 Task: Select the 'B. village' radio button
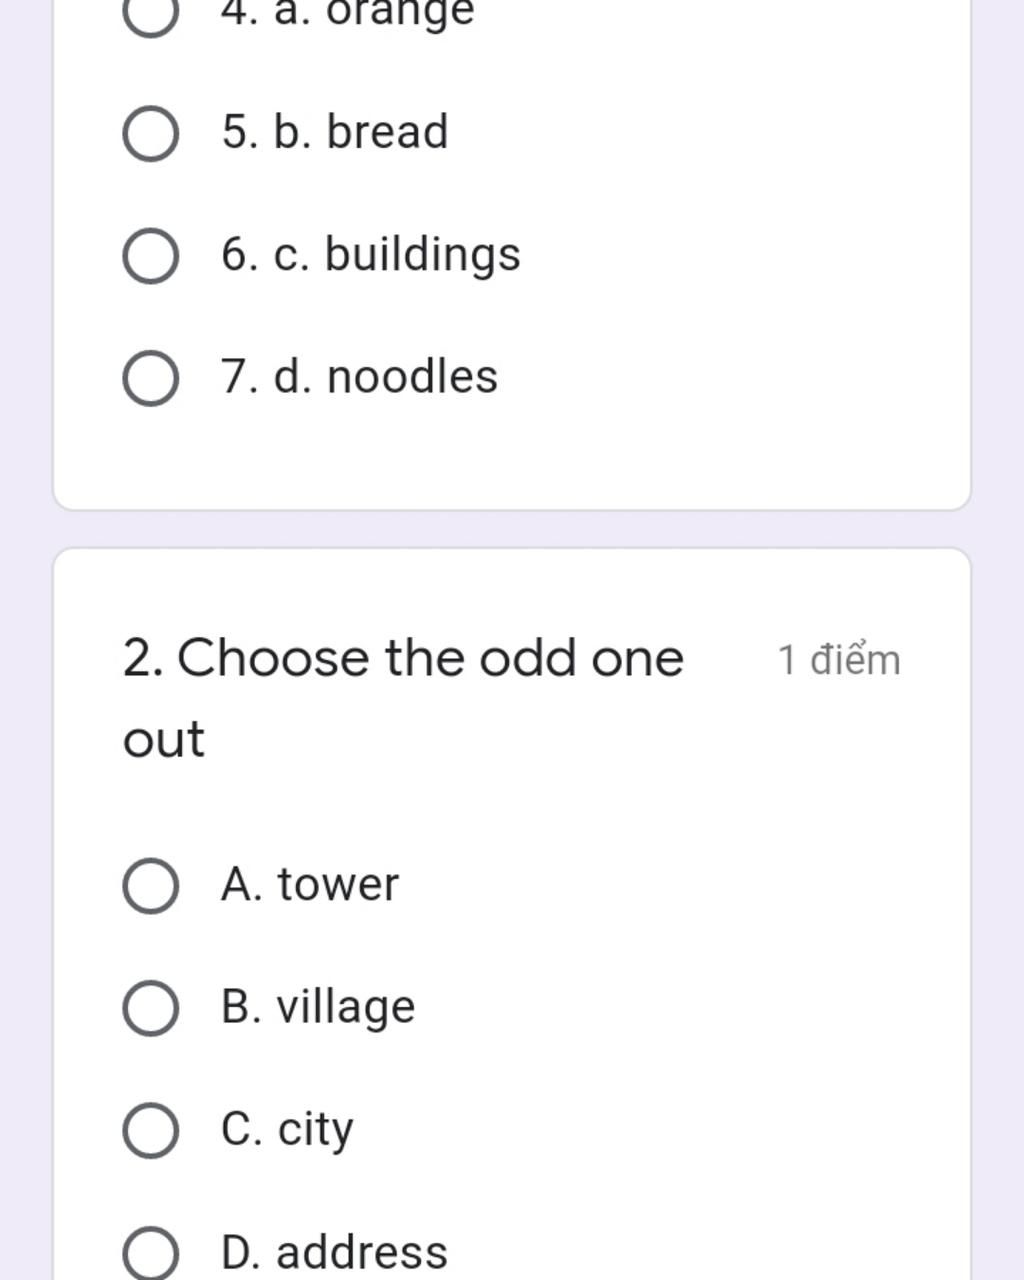click(151, 1007)
